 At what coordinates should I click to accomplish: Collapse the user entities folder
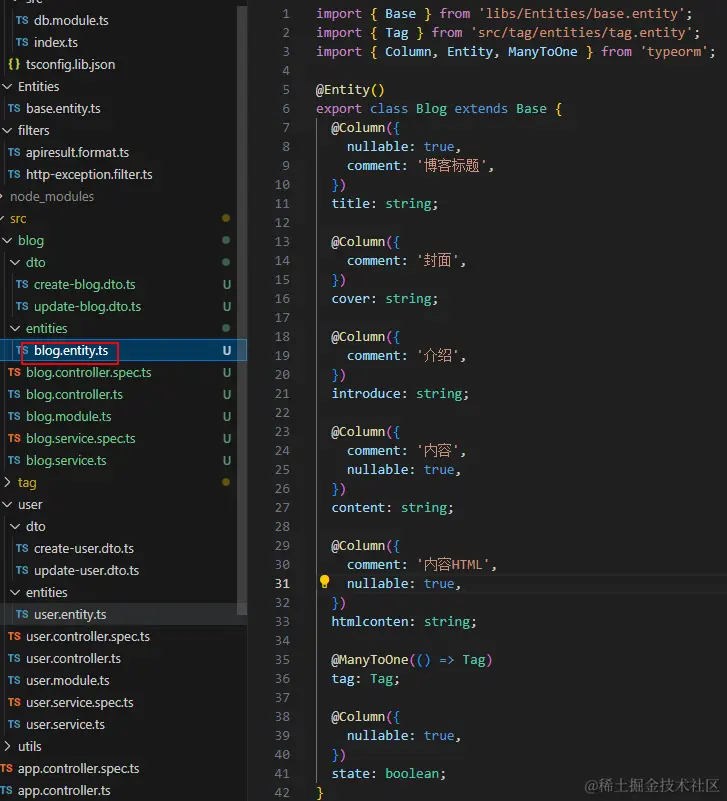(15, 592)
